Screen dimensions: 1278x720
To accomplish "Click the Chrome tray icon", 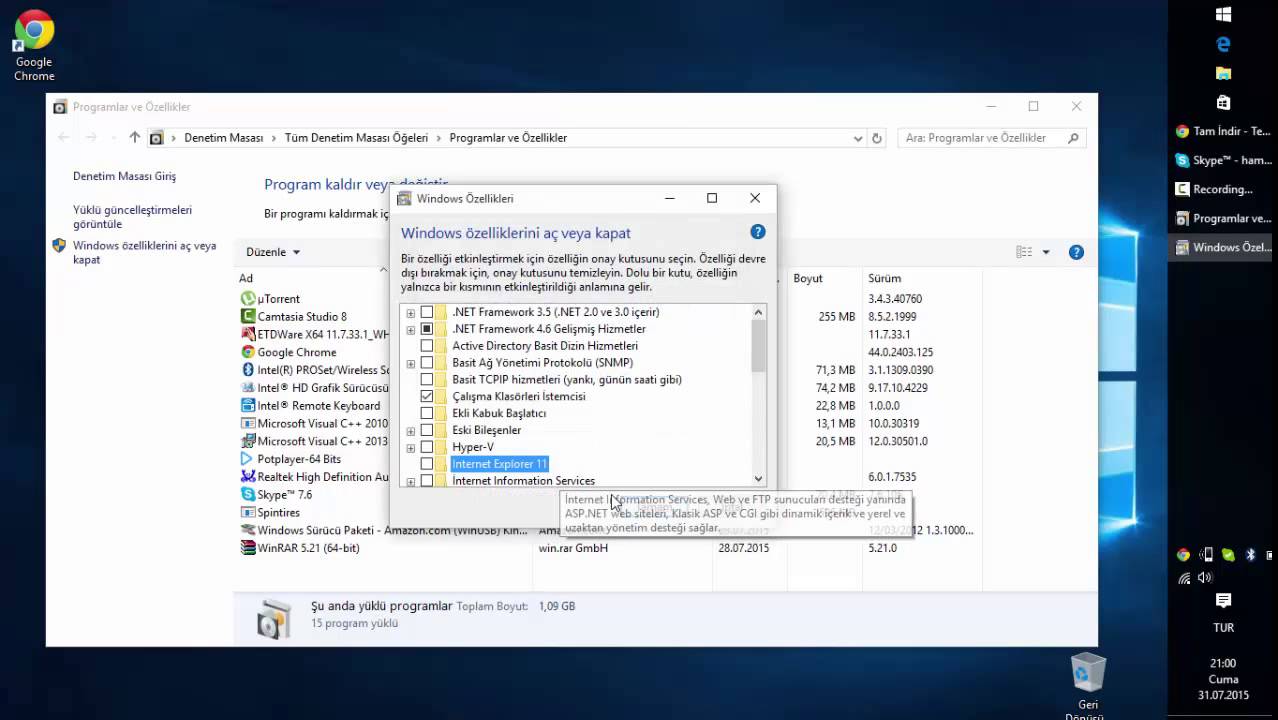I will tap(1183, 555).
